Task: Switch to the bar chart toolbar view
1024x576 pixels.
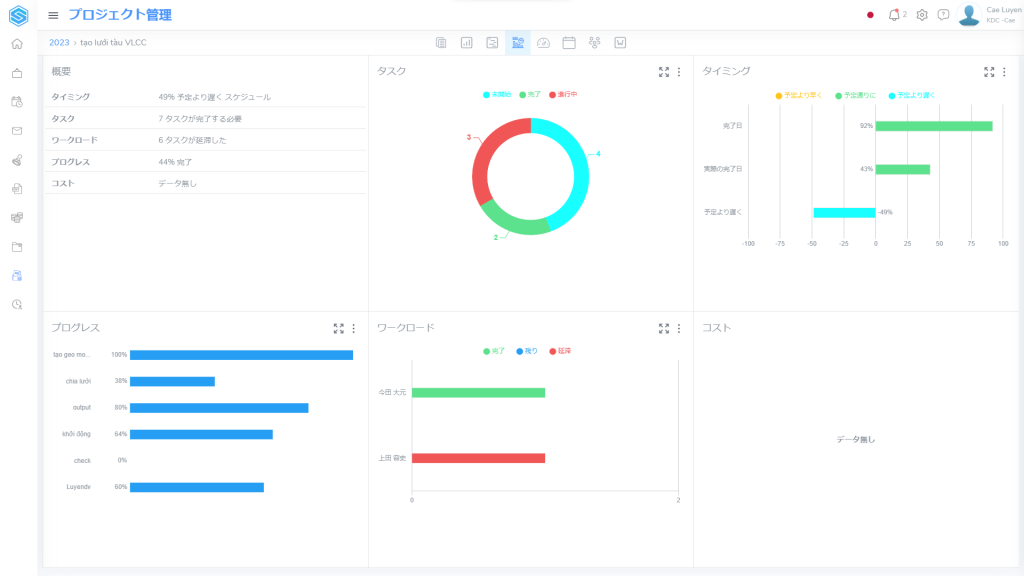Action: (x=466, y=43)
